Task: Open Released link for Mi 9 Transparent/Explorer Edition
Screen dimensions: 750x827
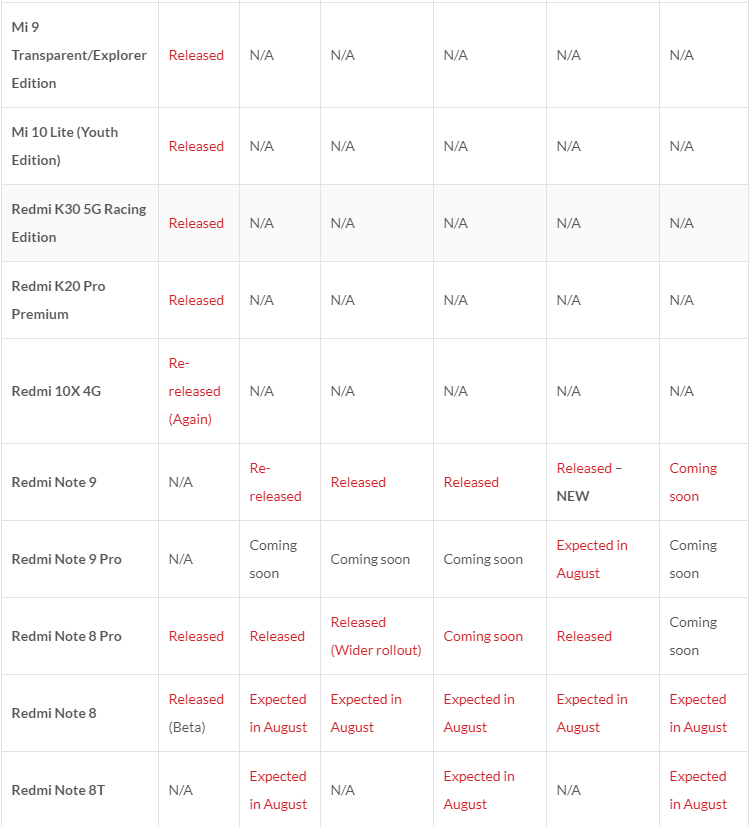Action: (196, 55)
